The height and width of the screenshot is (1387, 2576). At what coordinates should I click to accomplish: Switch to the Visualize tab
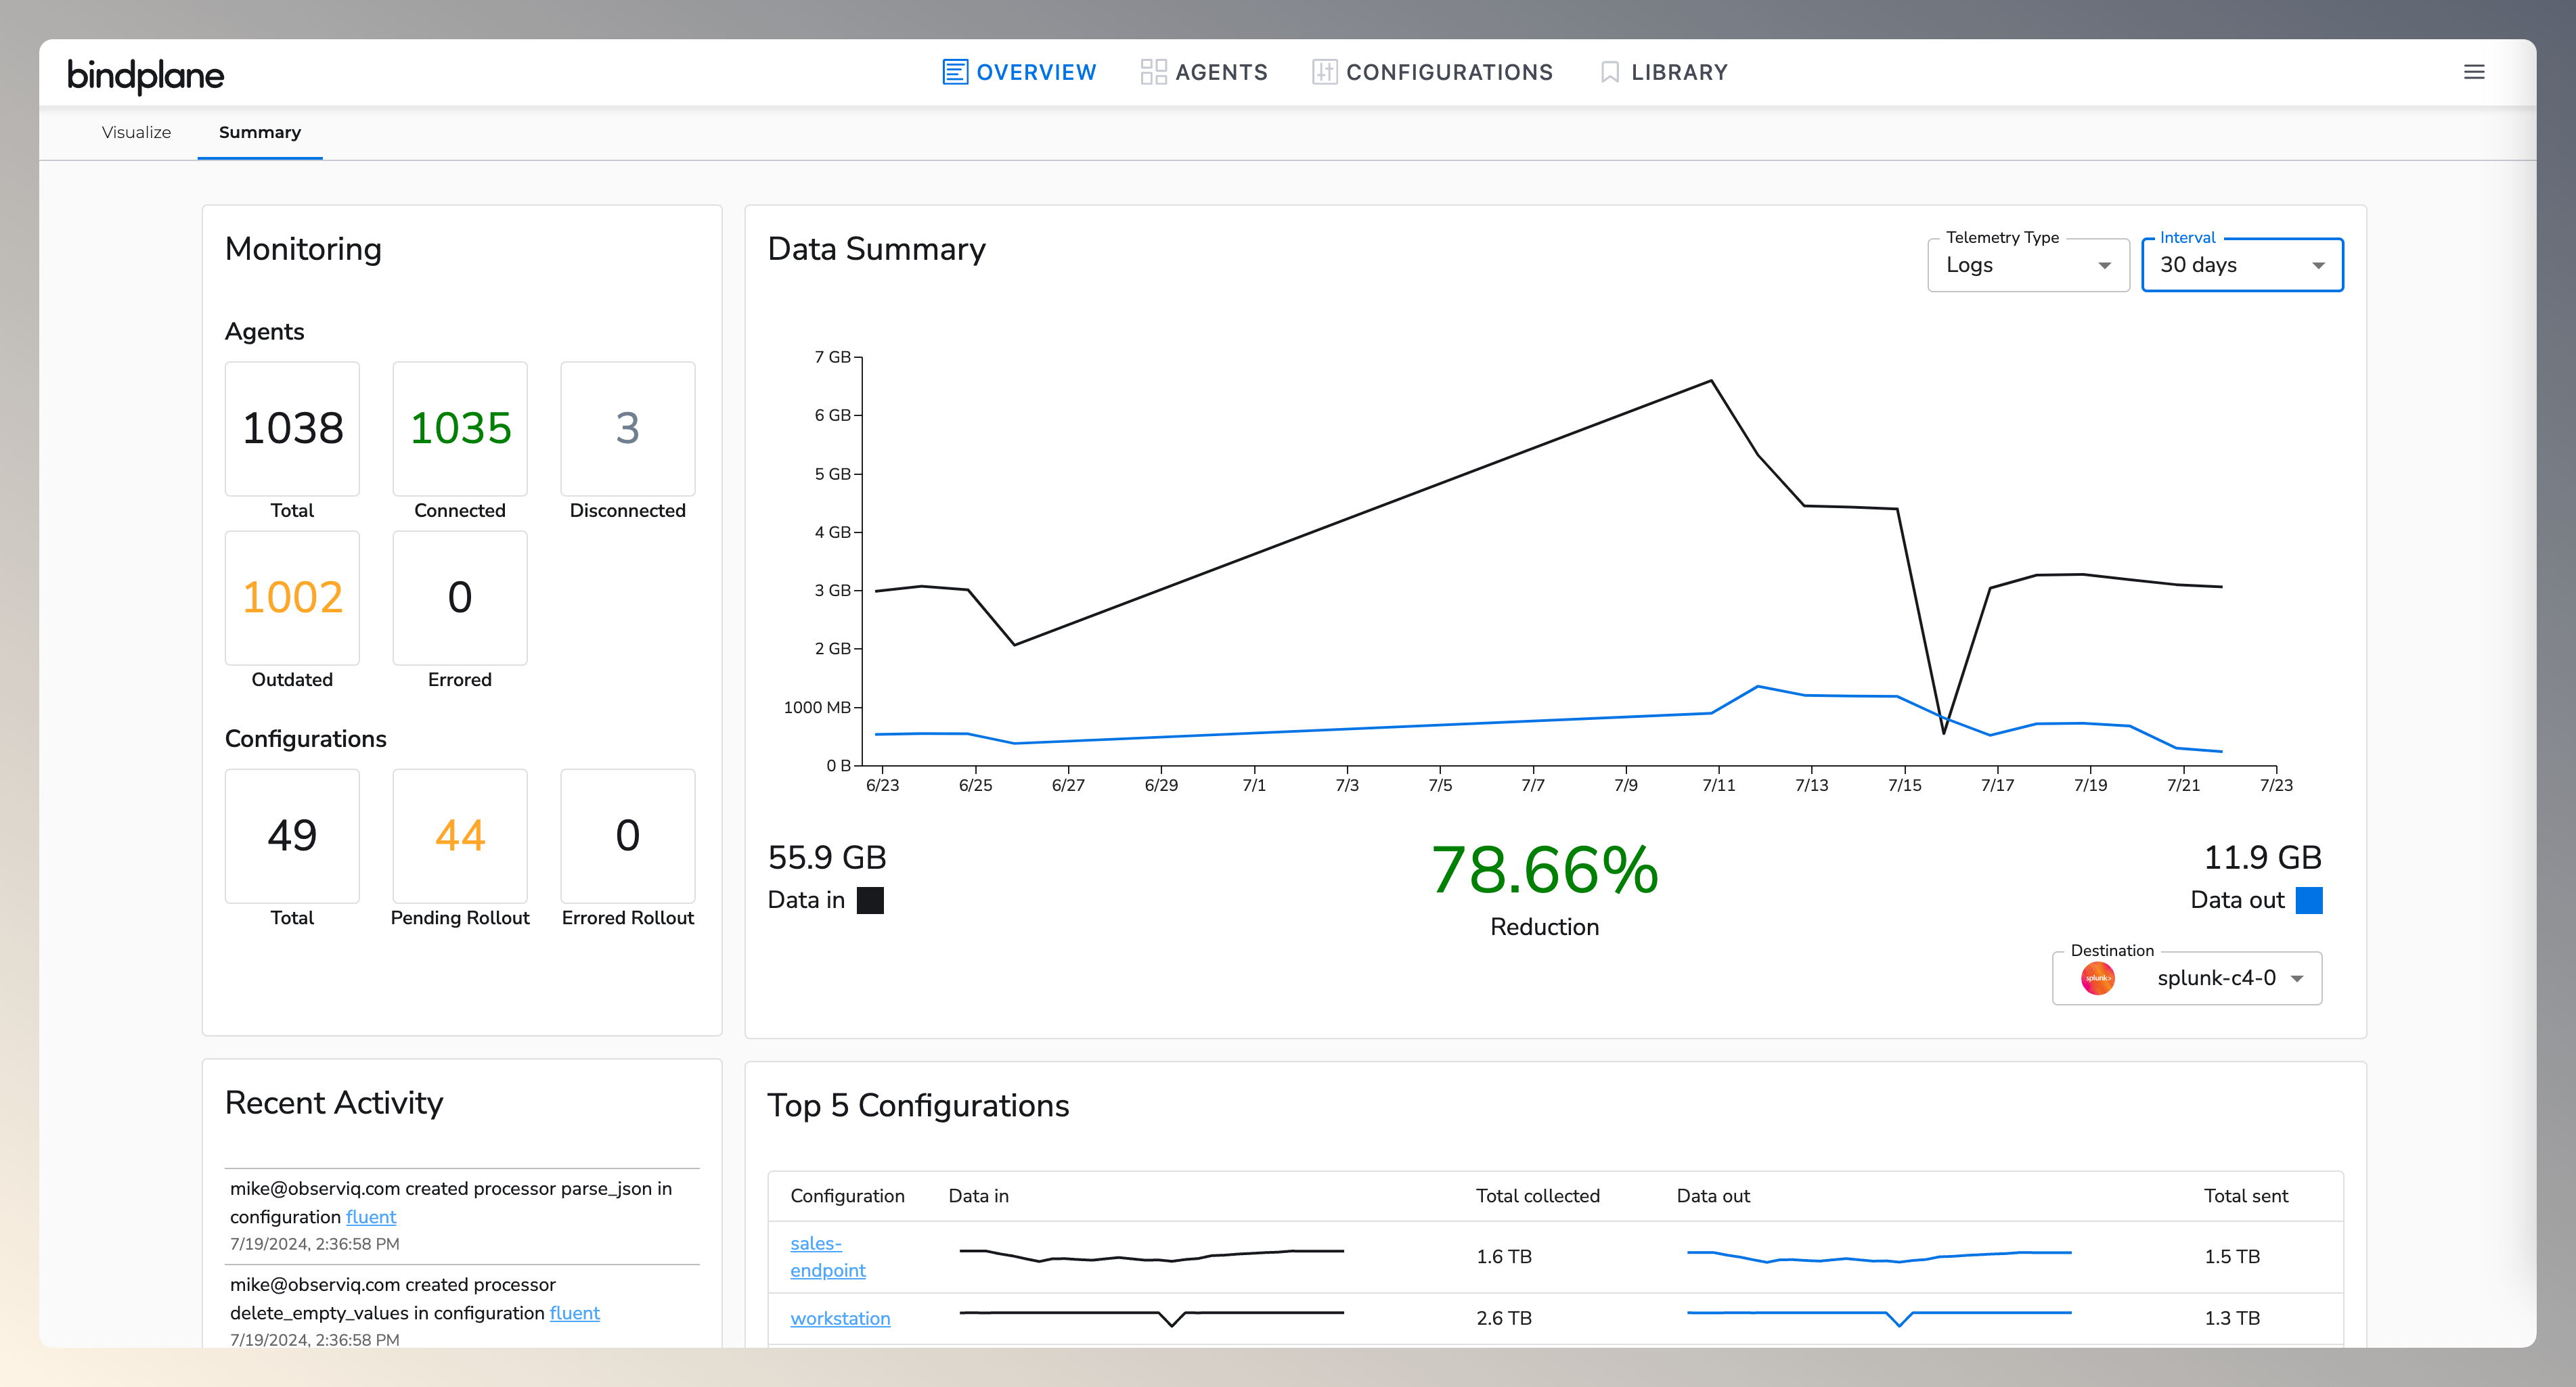(136, 132)
